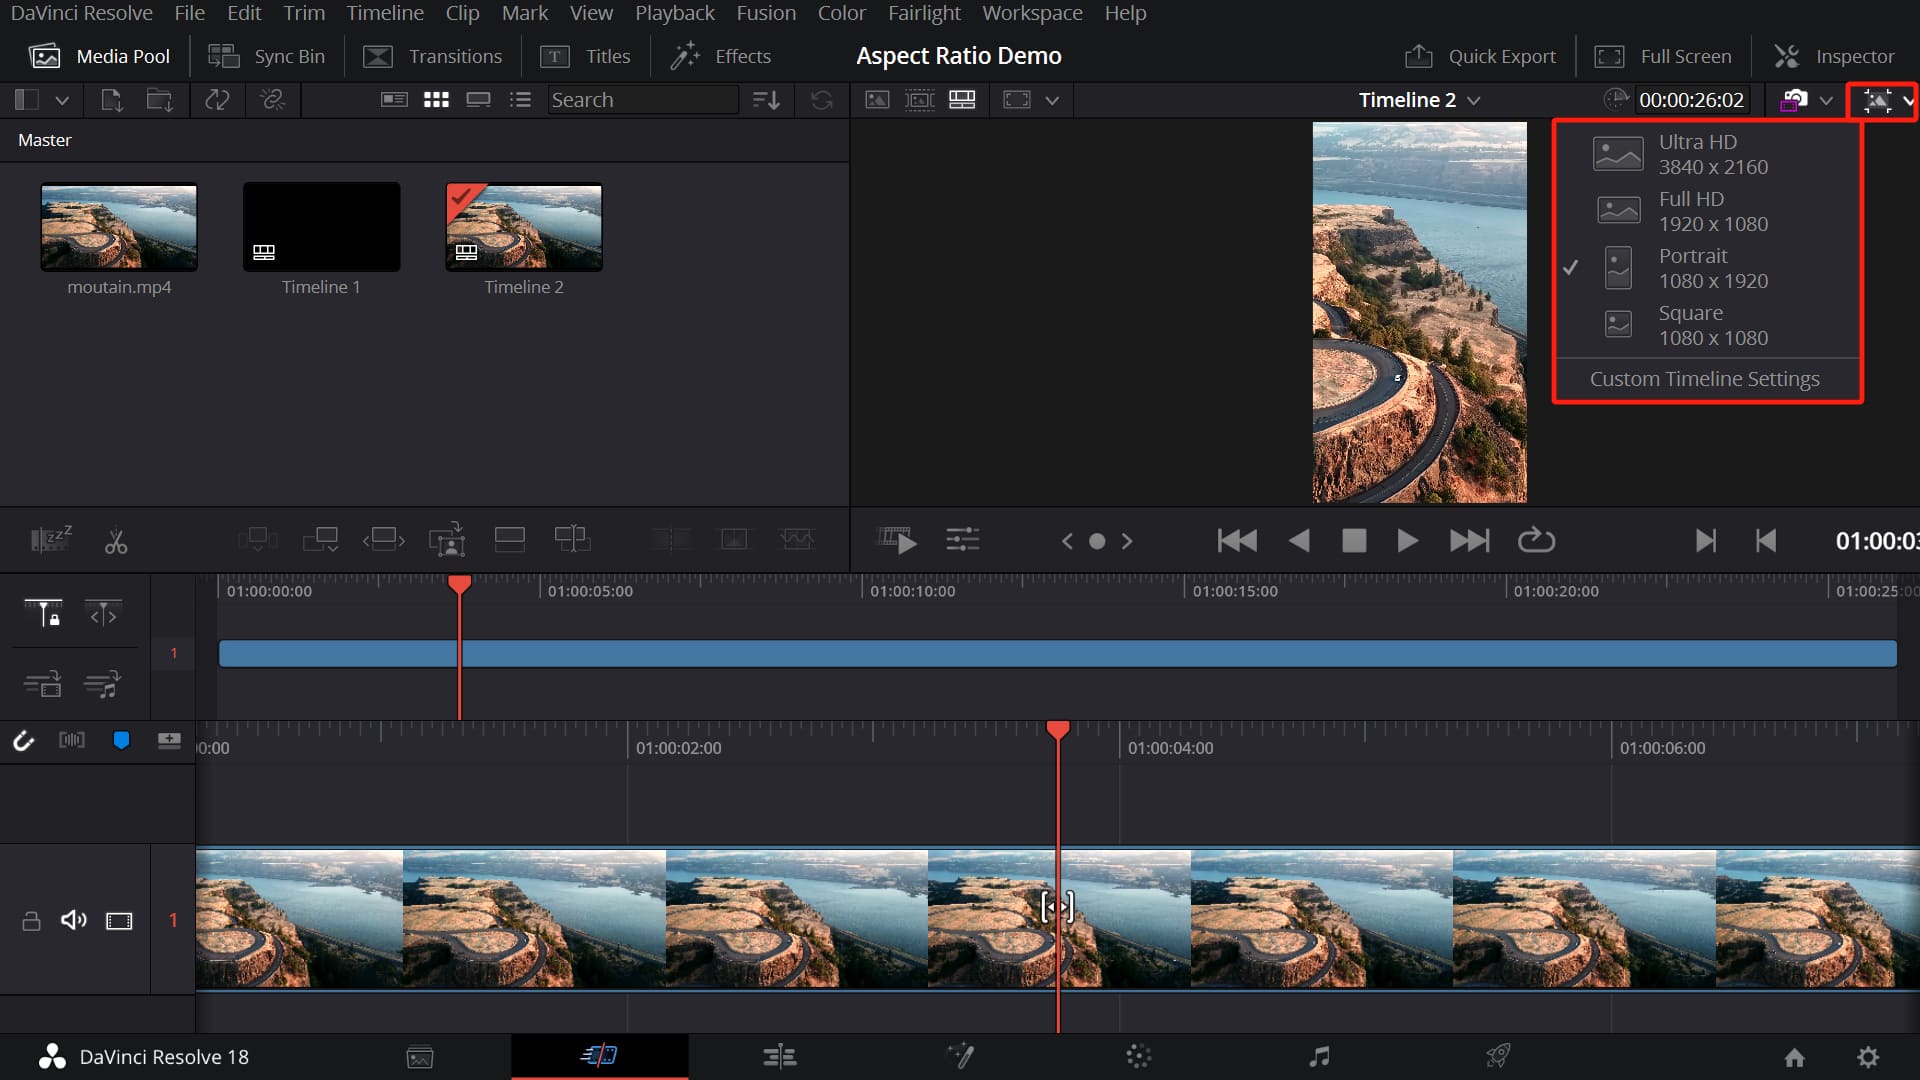Select the moutain.mp4 clip thumbnail

(119, 227)
